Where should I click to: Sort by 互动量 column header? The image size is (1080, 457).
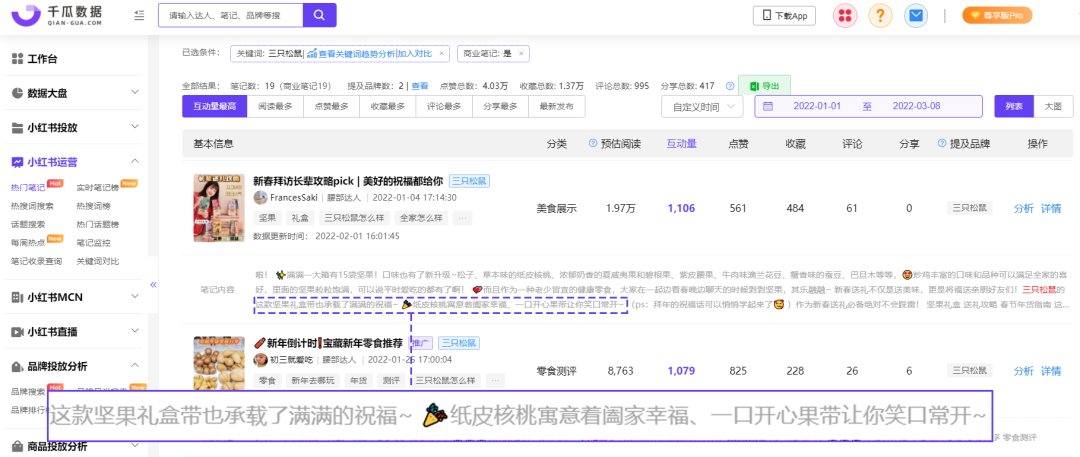681,143
